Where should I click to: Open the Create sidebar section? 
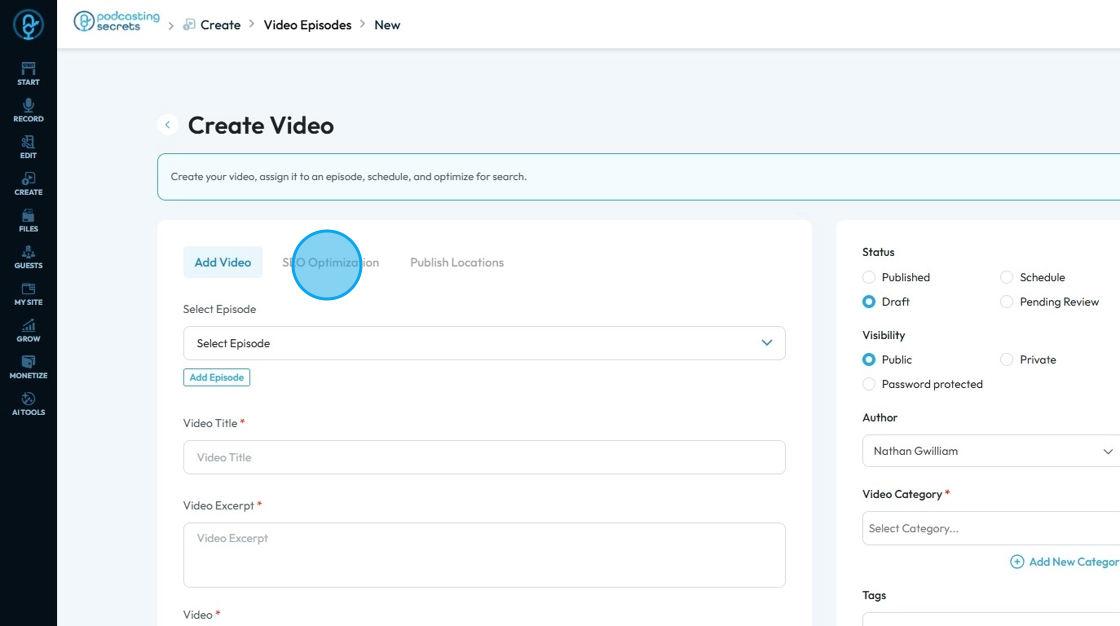(x=29, y=184)
